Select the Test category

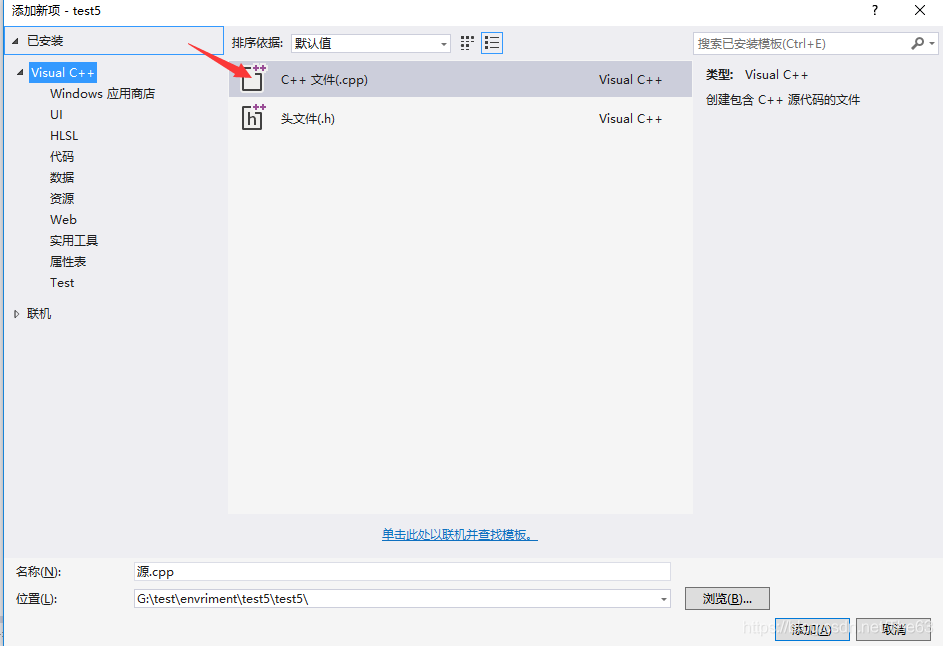point(62,283)
